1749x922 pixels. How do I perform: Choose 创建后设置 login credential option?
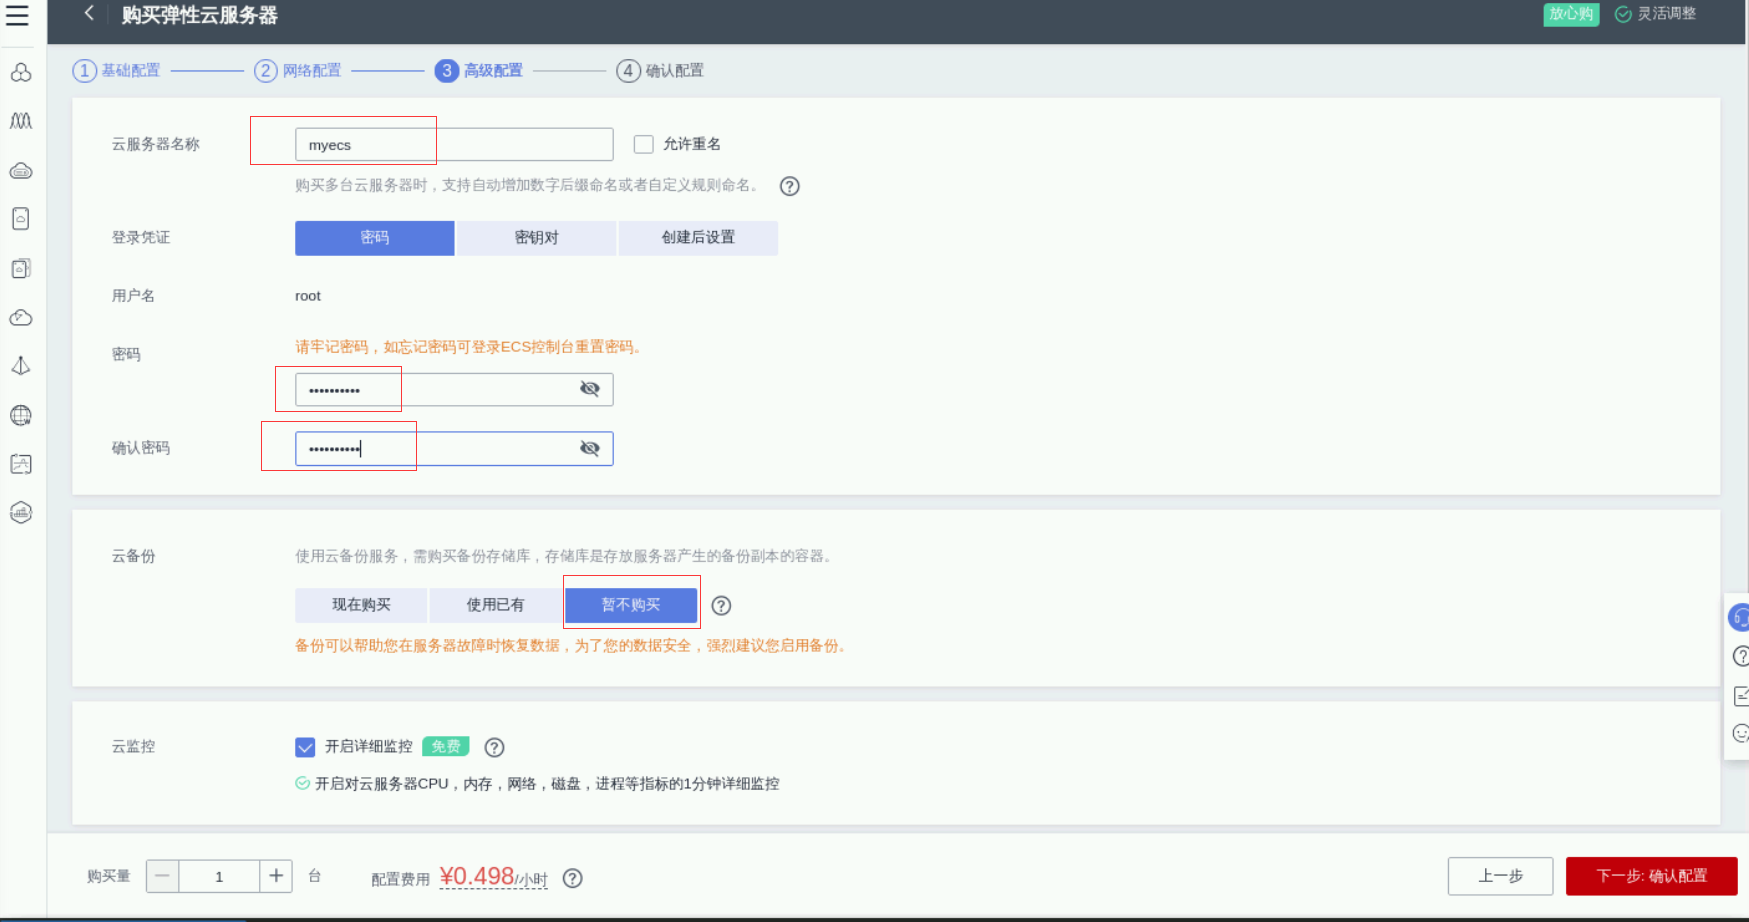(698, 238)
